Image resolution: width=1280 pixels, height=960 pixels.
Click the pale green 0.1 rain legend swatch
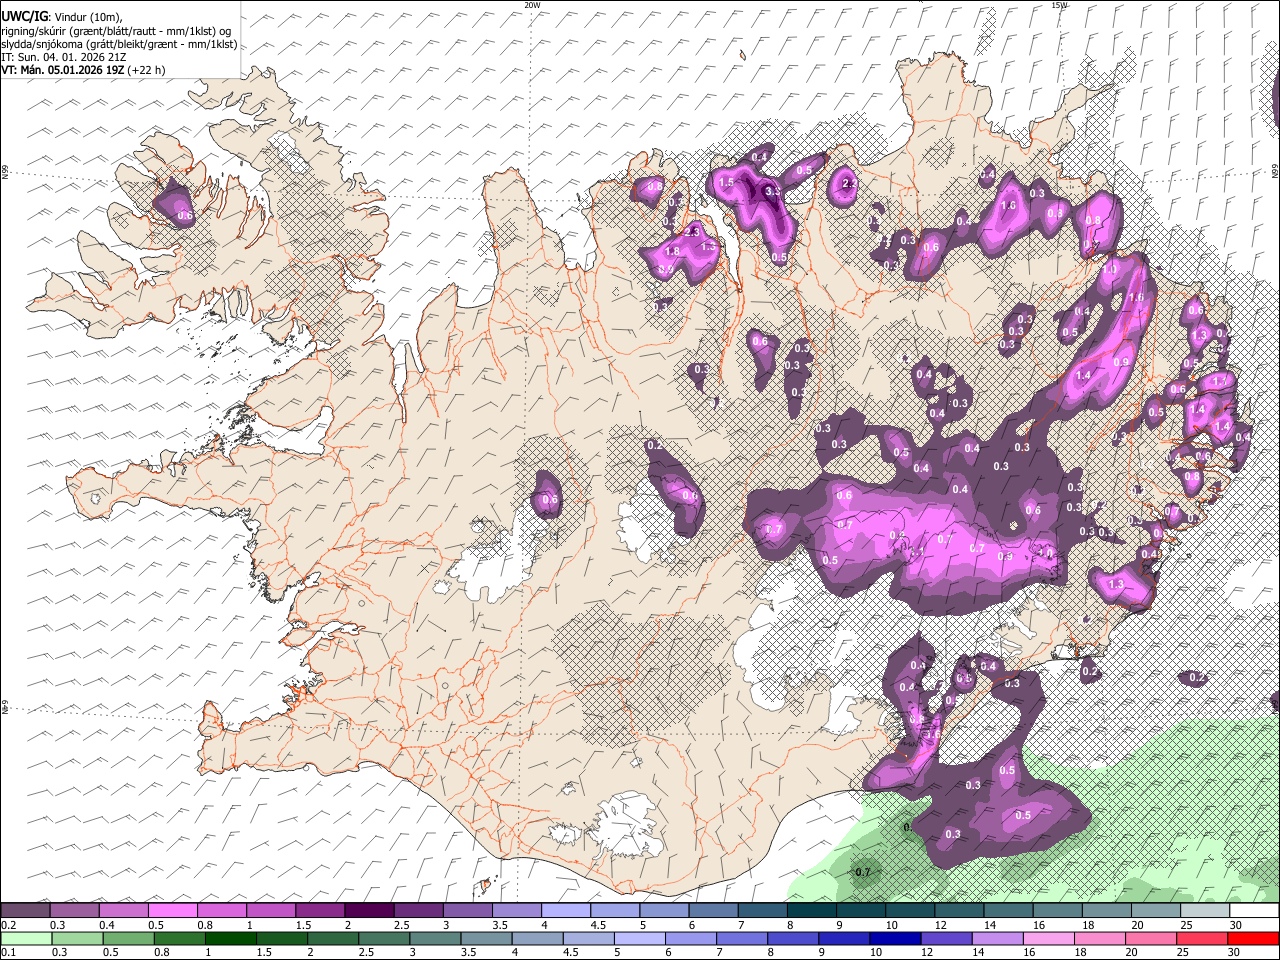click(x=25, y=938)
